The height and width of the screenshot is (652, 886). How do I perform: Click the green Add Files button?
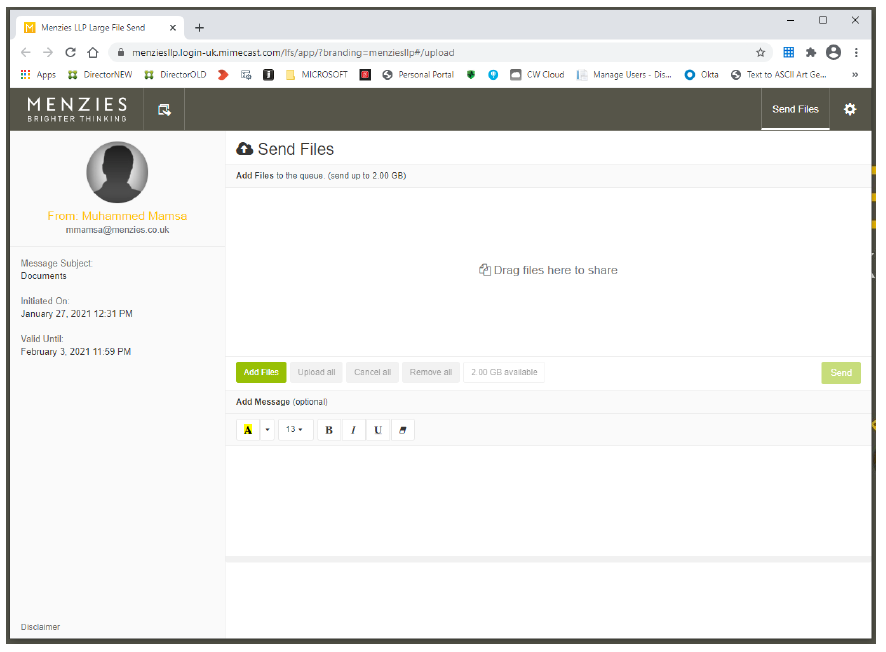pos(261,372)
